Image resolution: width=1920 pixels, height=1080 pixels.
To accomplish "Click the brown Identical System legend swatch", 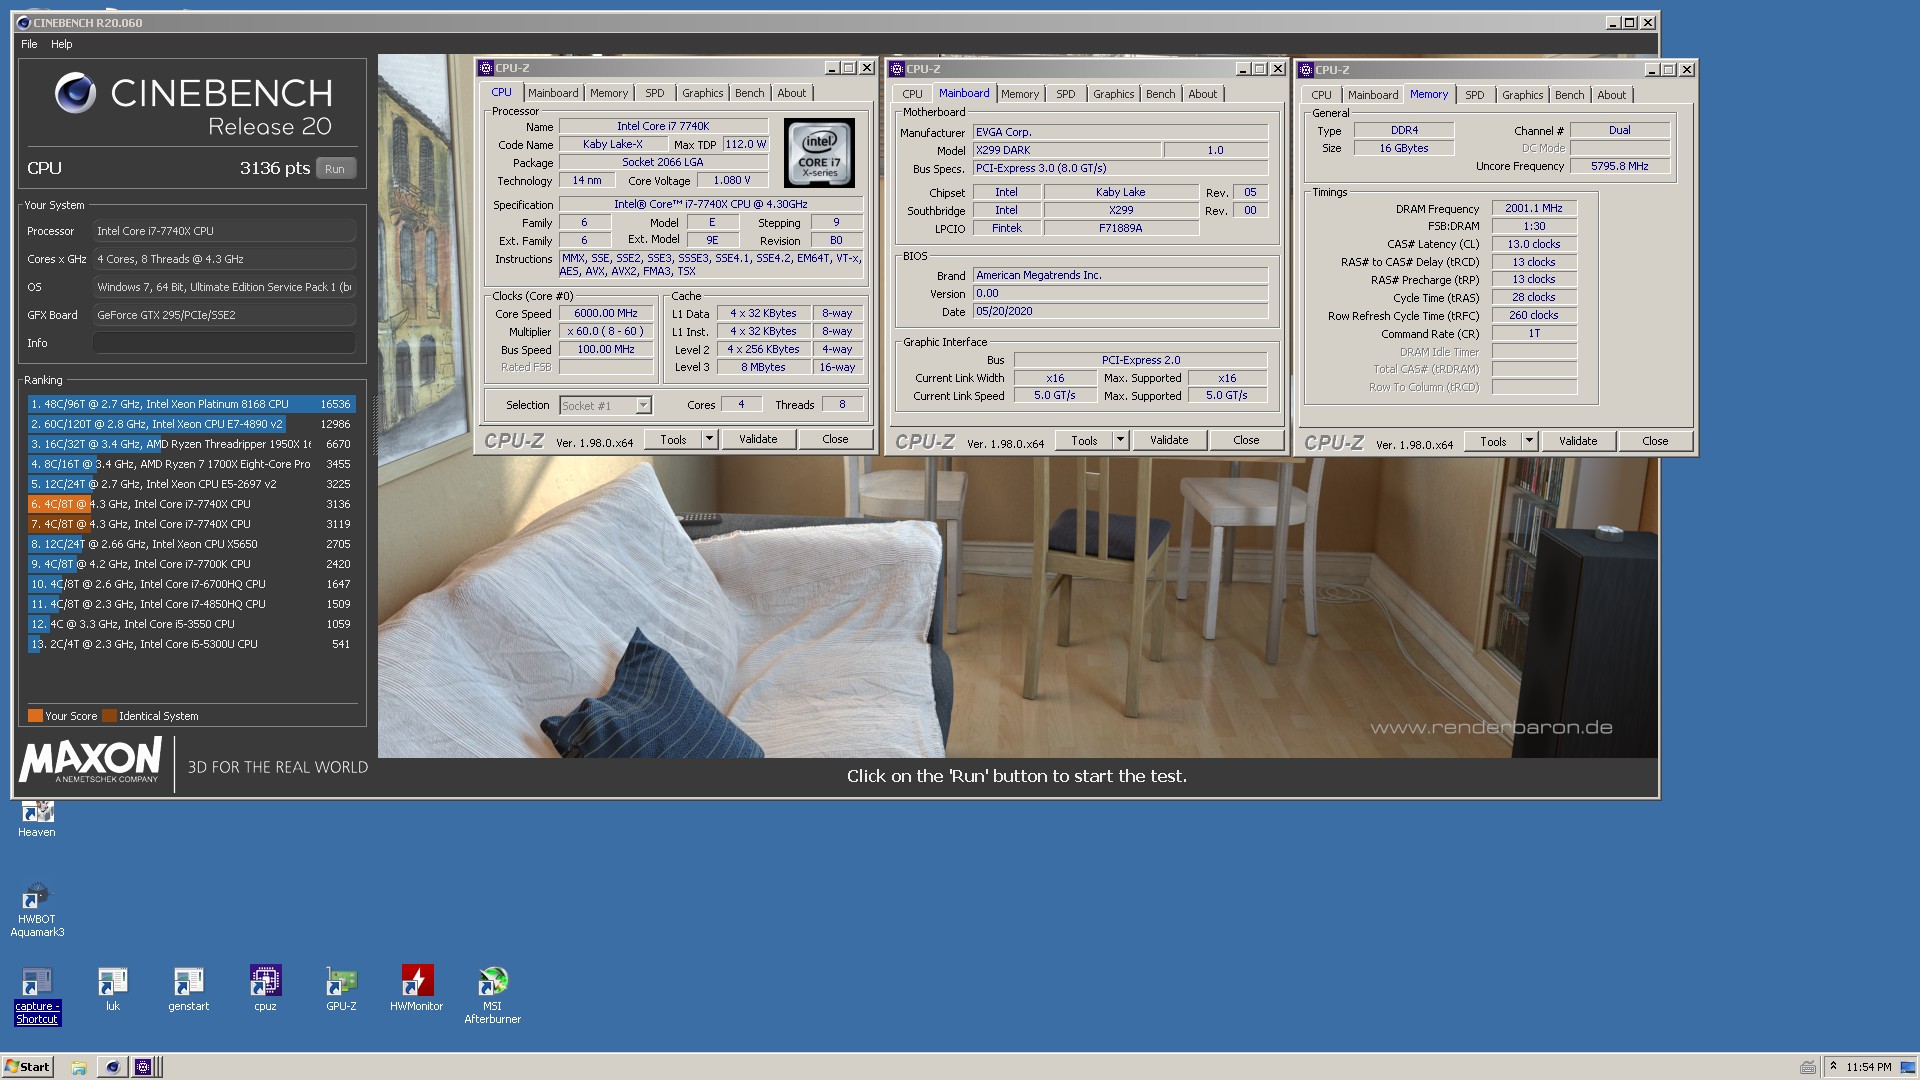I will [x=109, y=716].
